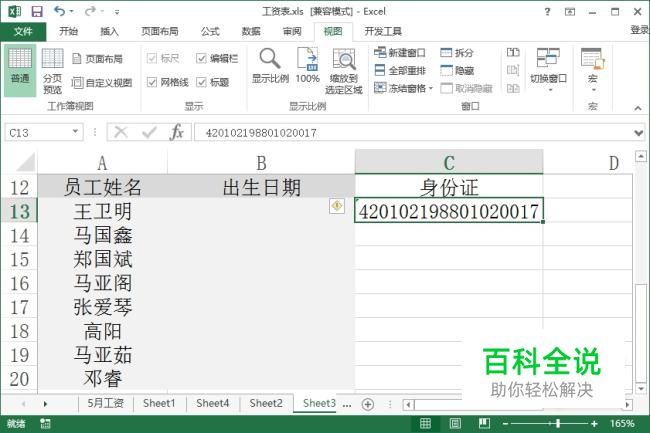Insert function with fx button
The width and height of the screenshot is (650, 433).
coord(177,133)
